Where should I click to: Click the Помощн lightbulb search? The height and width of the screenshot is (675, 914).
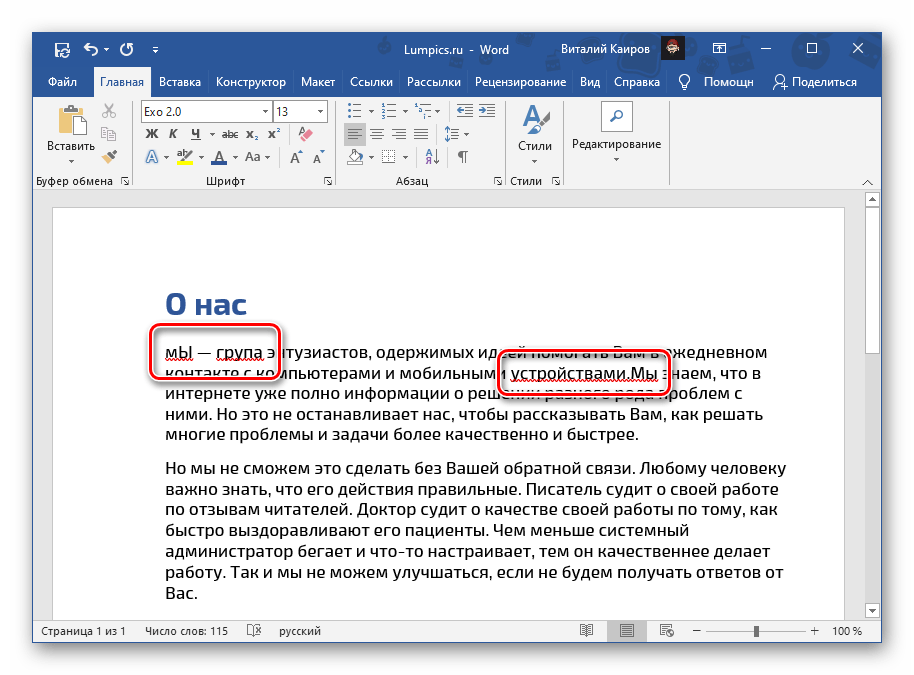tap(716, 82)
